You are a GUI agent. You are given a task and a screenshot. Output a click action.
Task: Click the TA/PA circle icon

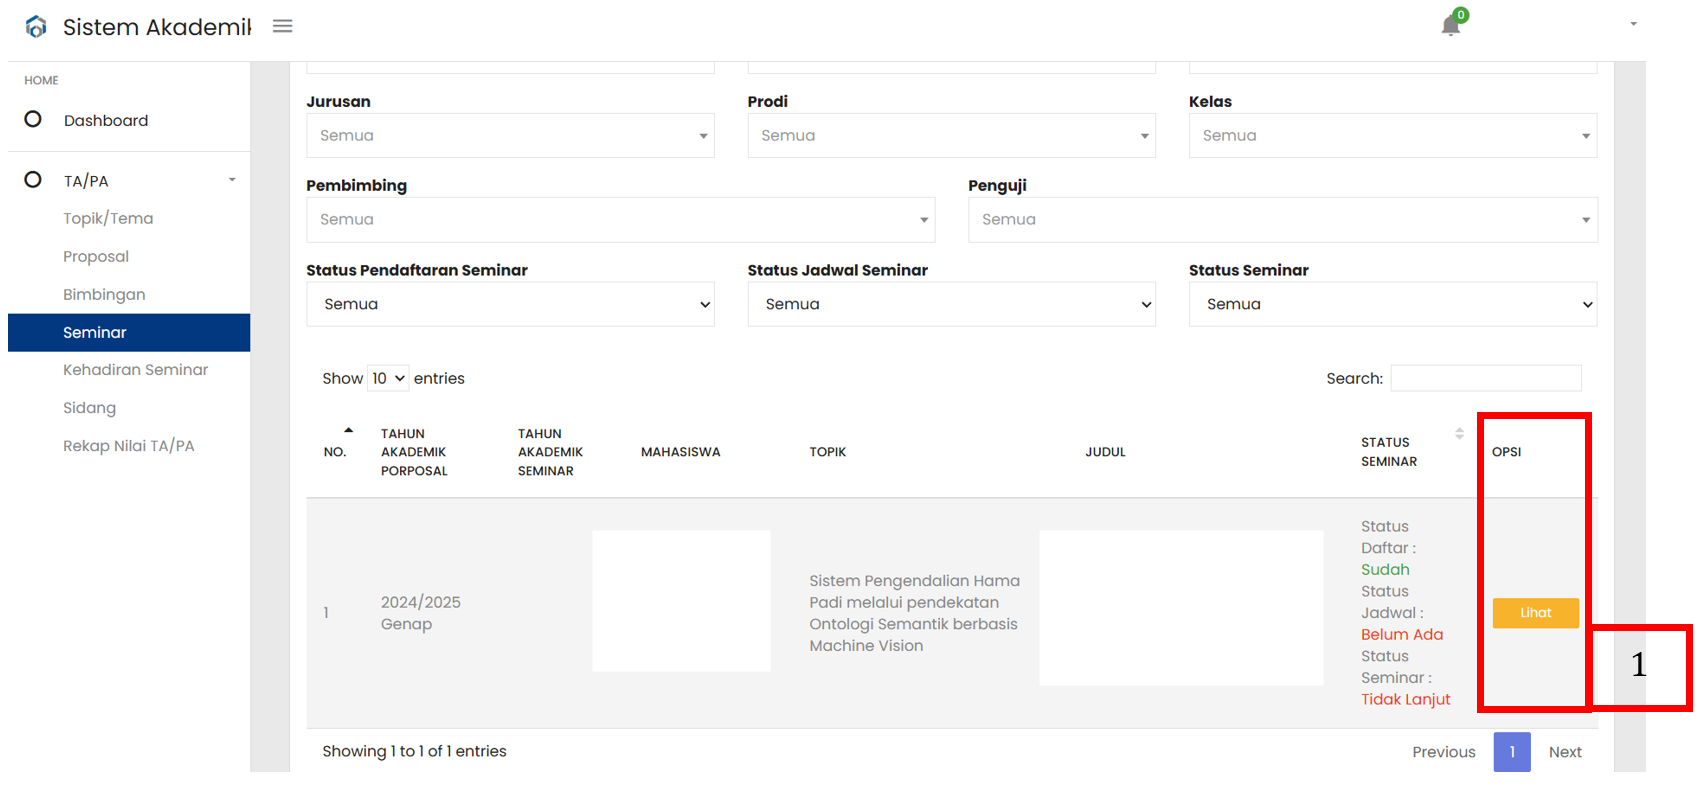(x=33, y=179)
